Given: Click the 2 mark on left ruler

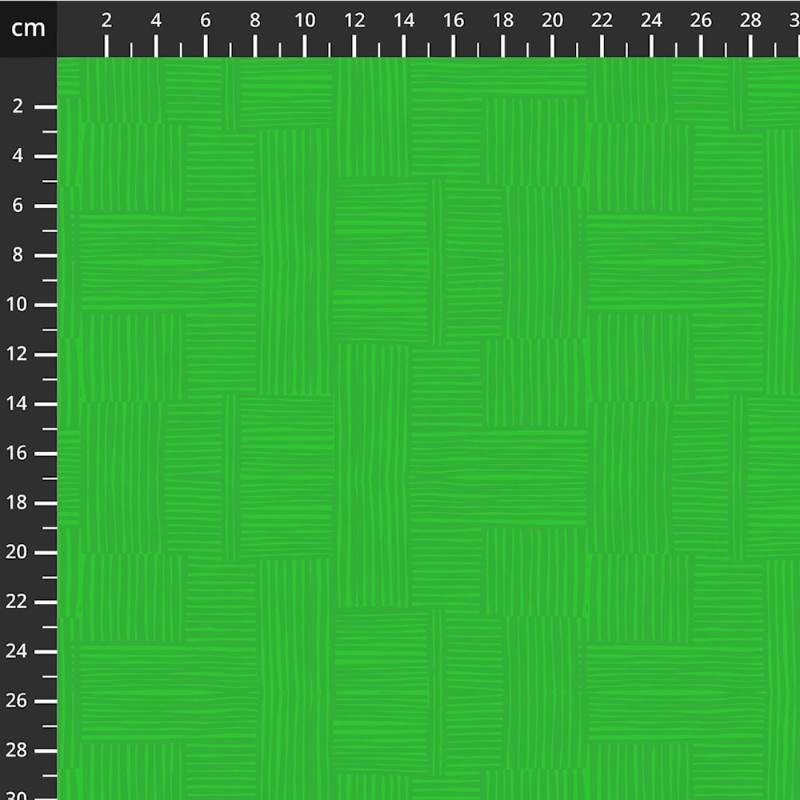Looking at the screenshot, I should 20,107.
